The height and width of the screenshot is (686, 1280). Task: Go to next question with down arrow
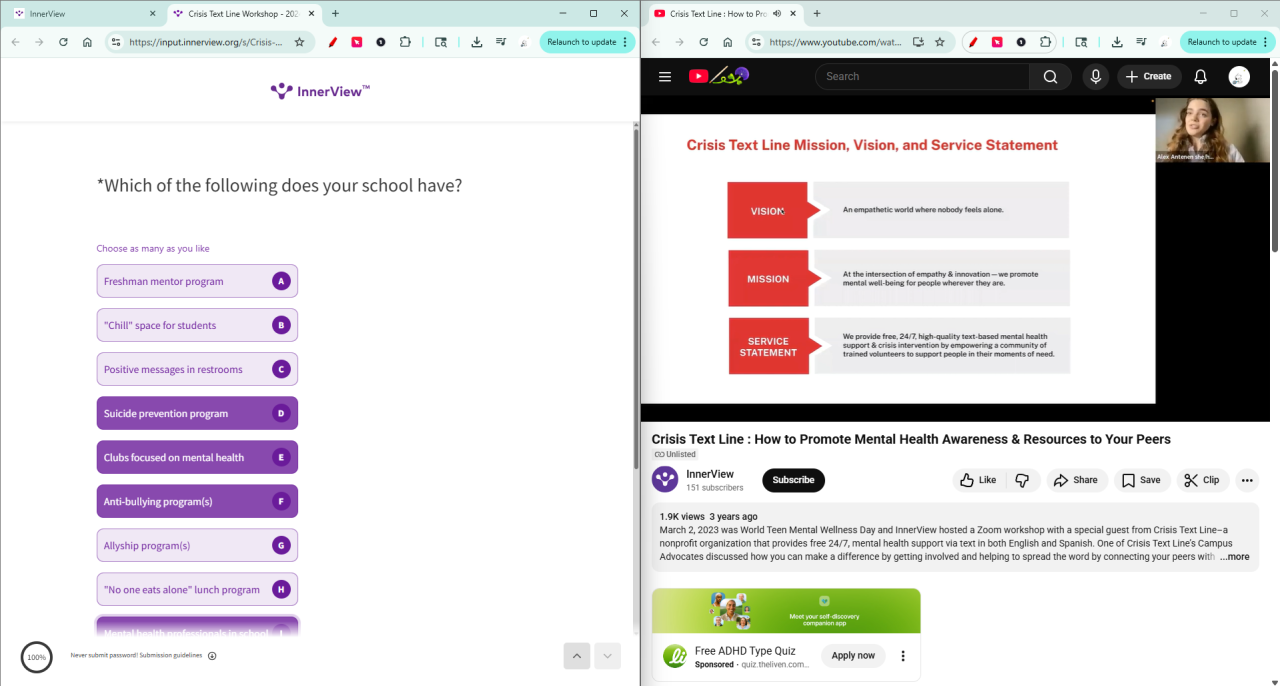coord(607,656)
